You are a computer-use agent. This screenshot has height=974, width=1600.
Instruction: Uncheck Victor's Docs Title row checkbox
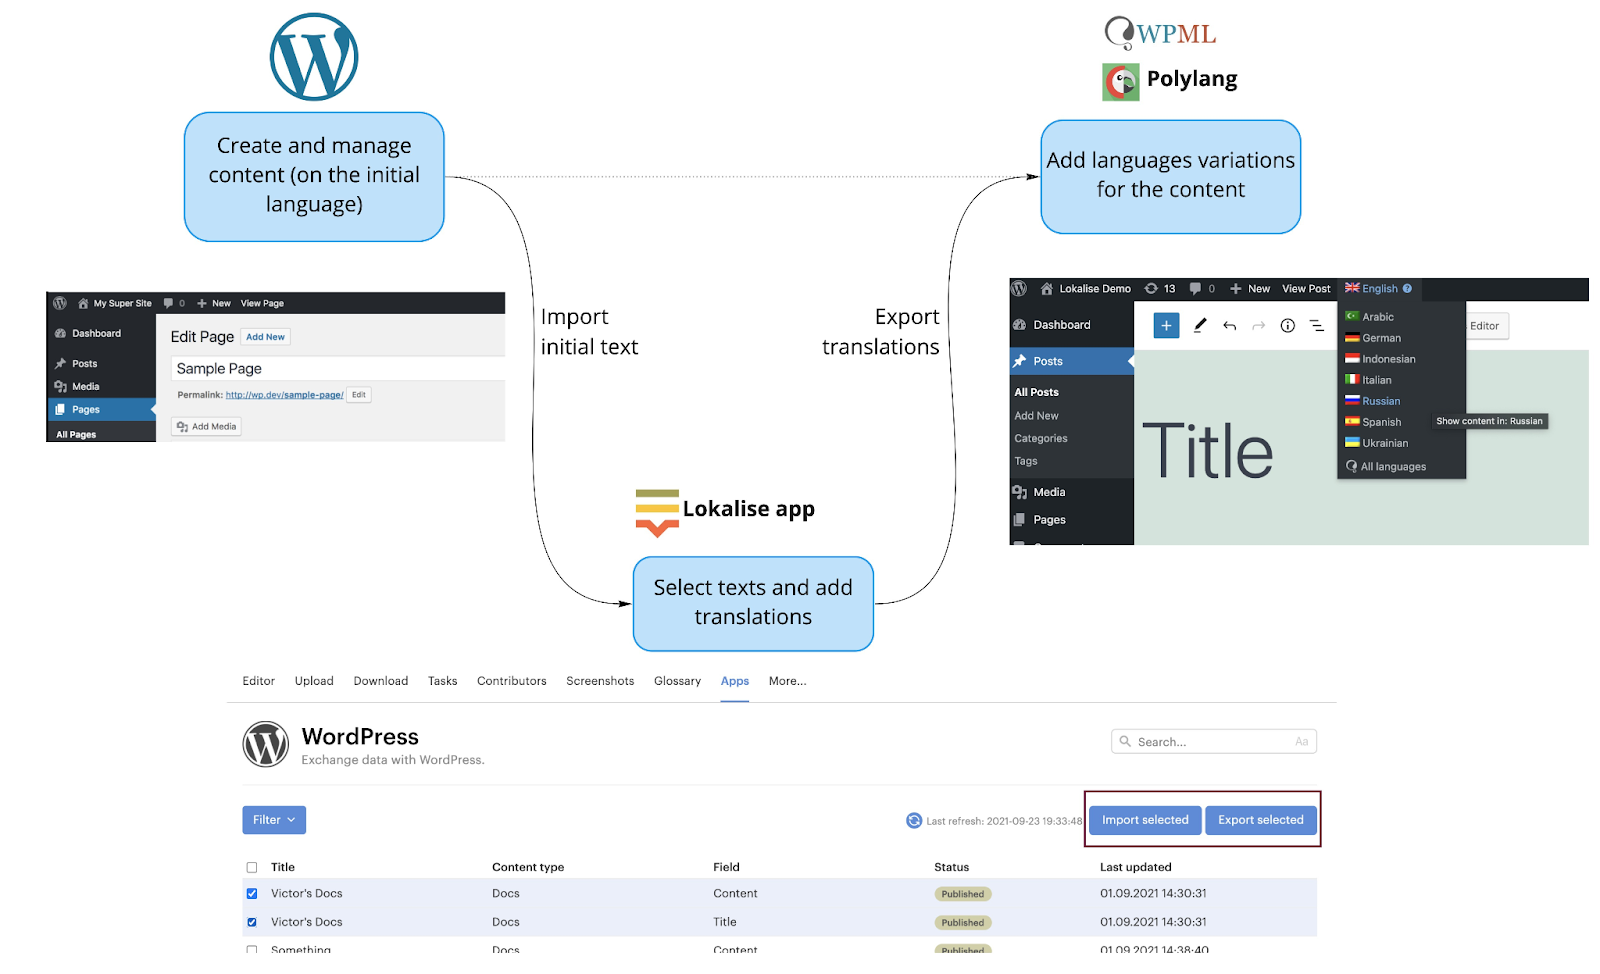pos(252,923)
